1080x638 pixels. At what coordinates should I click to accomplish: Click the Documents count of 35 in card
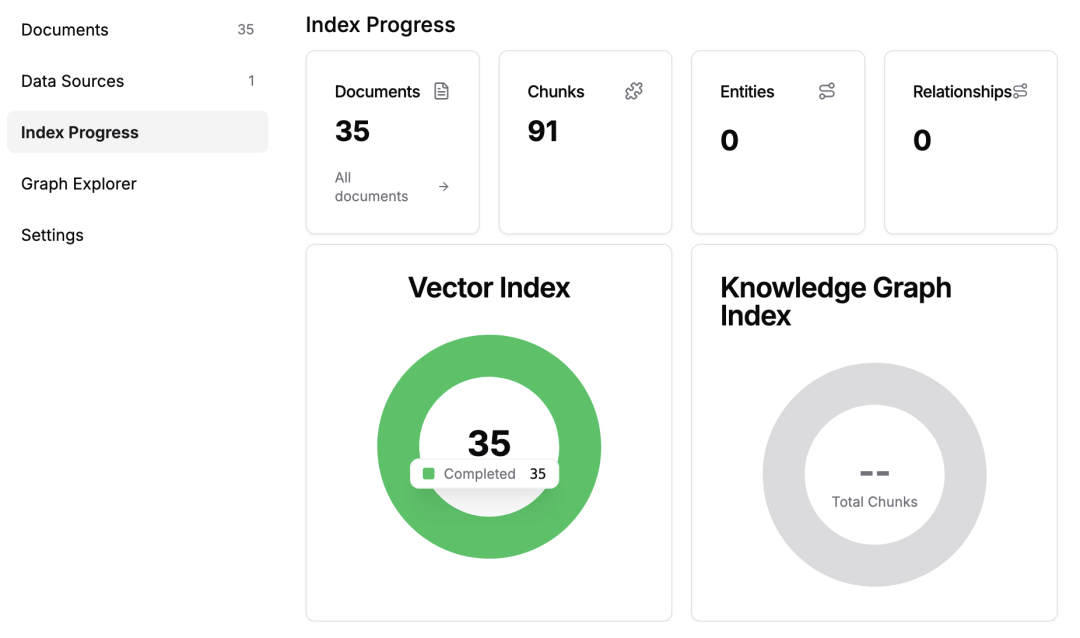tap(352, 131)
